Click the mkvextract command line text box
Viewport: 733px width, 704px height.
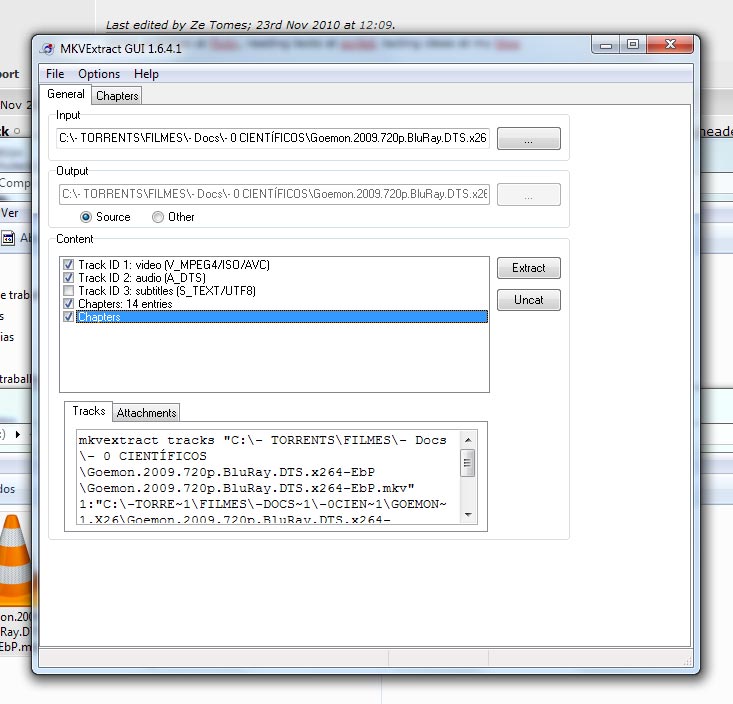(268, 477)
